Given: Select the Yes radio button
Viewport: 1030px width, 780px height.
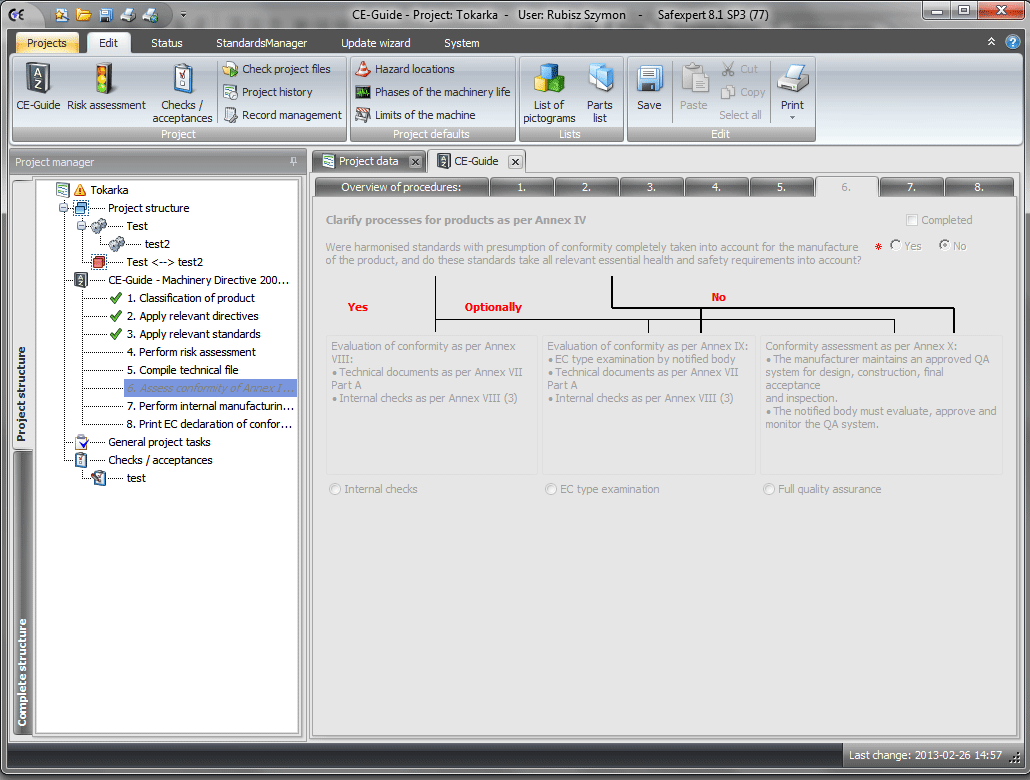Looking at the screenshot, I should pos(895,246).
